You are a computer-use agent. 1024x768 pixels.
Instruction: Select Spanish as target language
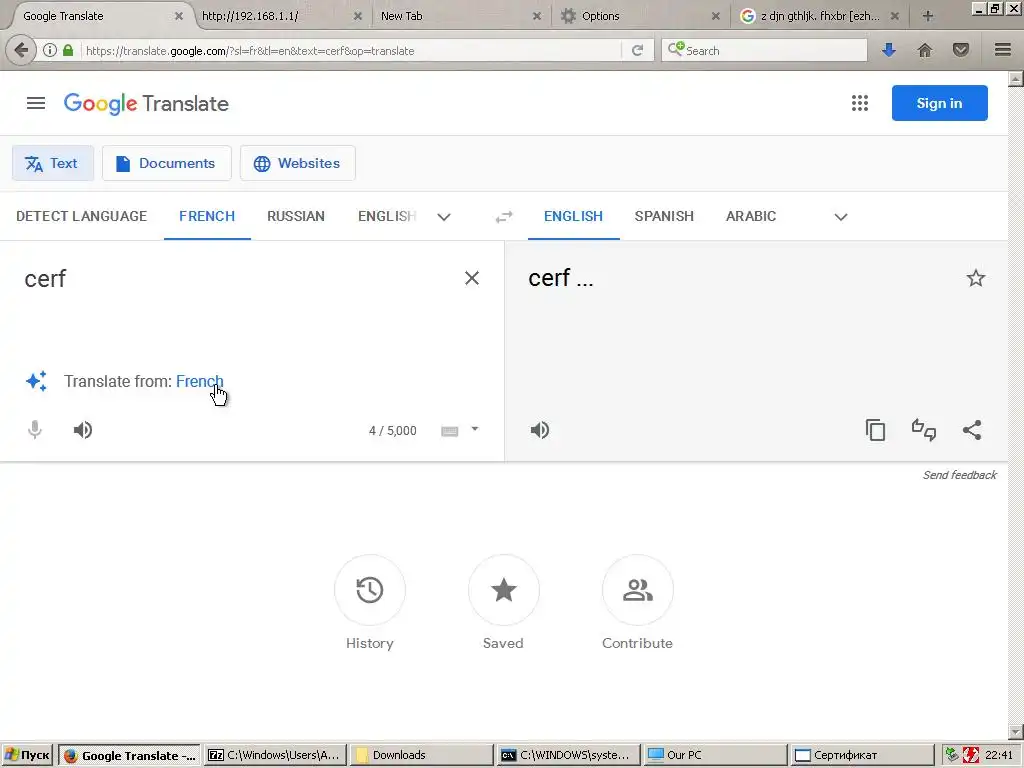[664, 216]
